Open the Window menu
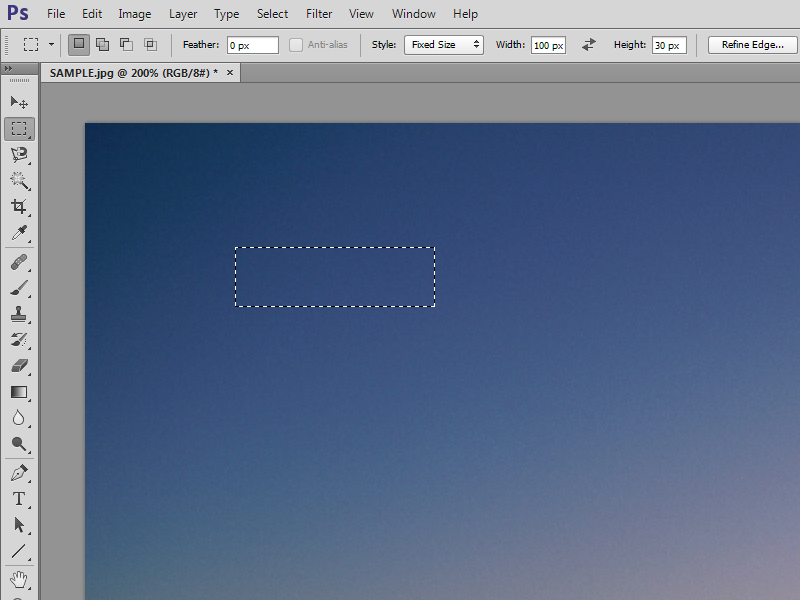This screenshot has height=600, width=800. [x=414, y=14]
